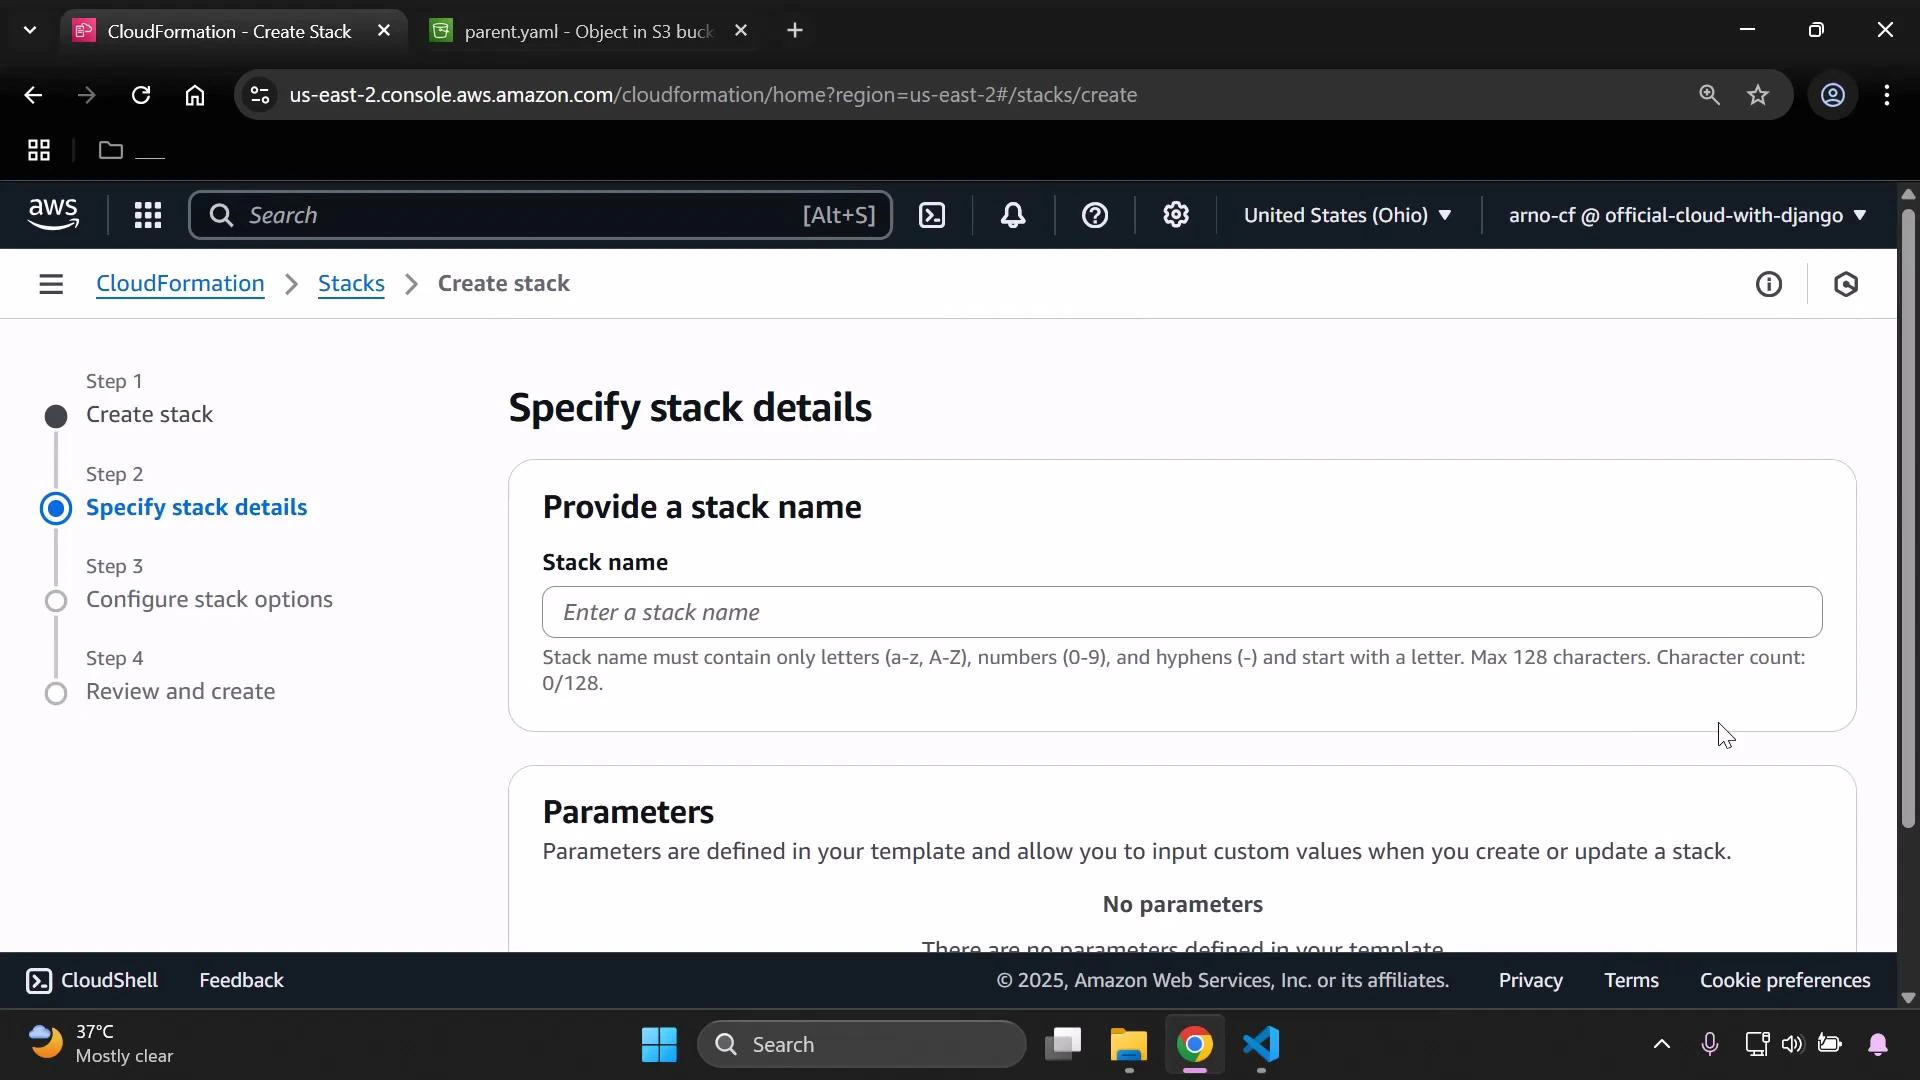
Task: Open the Help question-mark icon
Action: point(1096,215)
